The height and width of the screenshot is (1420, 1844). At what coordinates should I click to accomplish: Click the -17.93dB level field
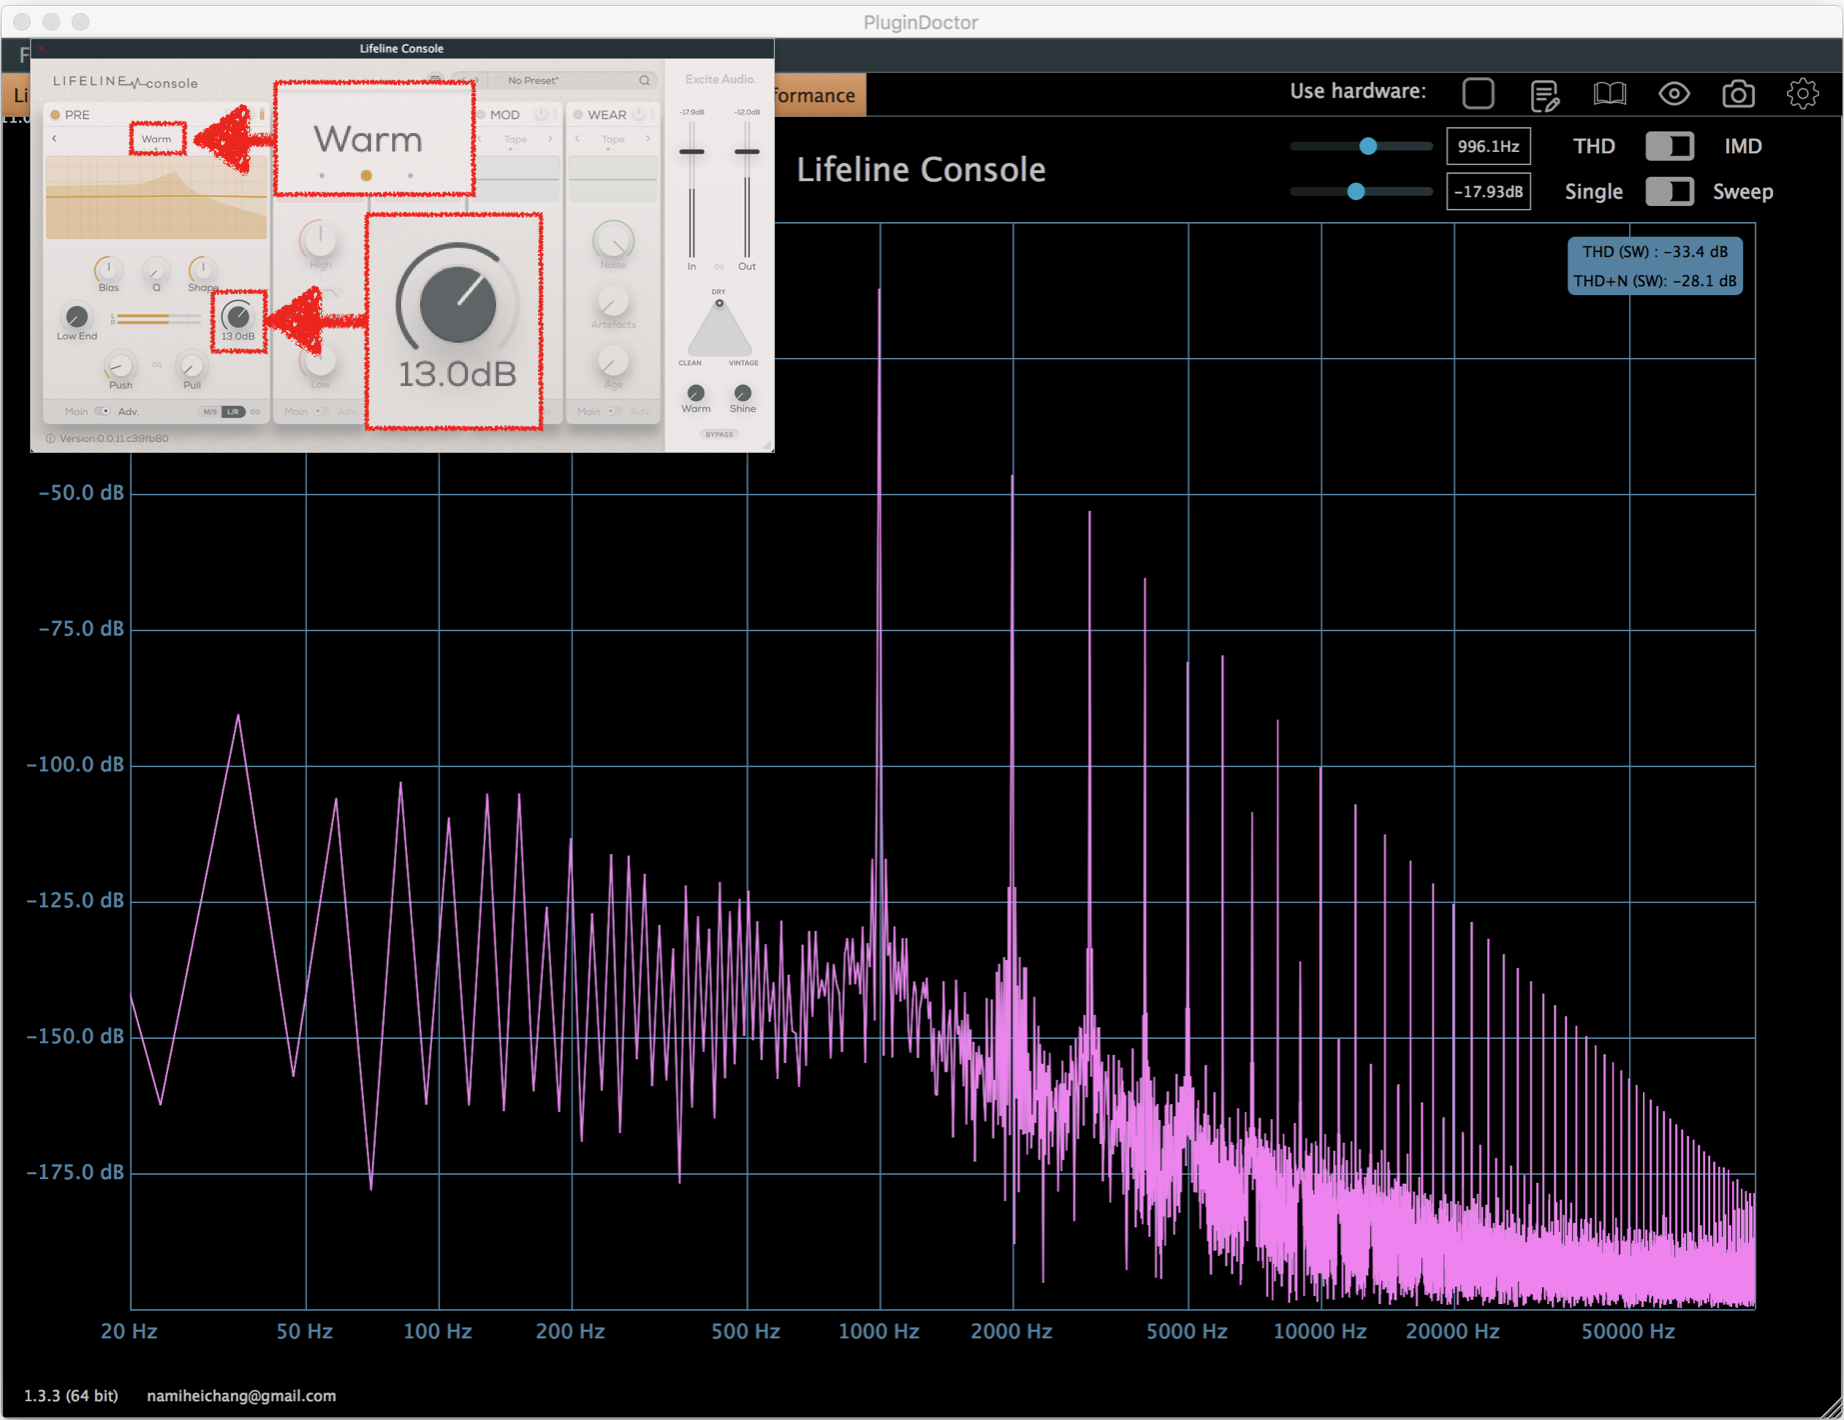(x=1488, y=191)
